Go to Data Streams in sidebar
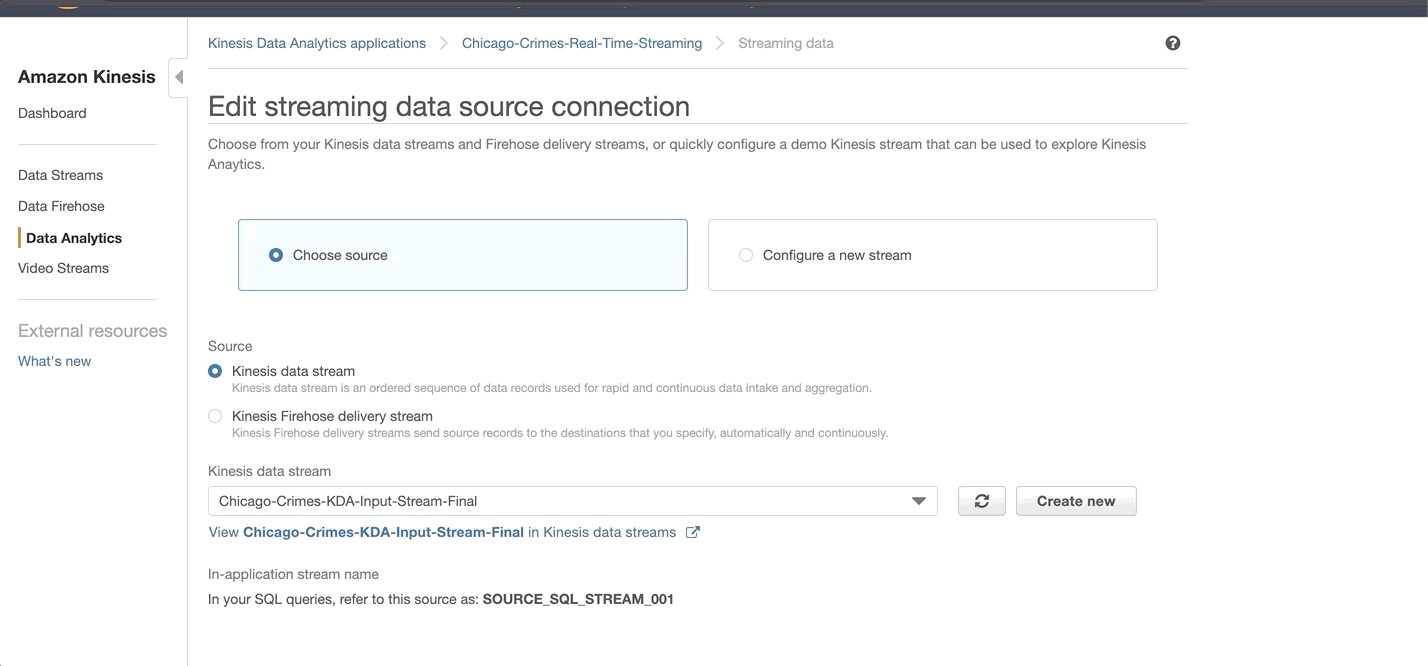 60,175
